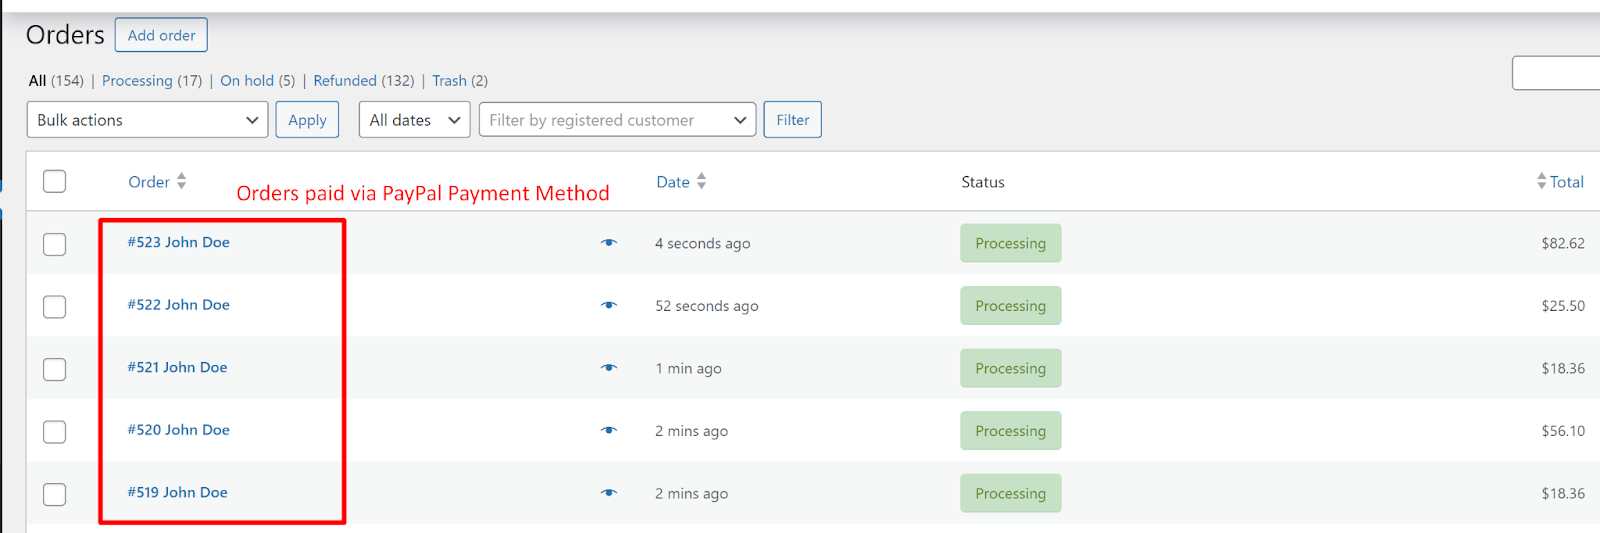Filter to On hold (5) orders

coord(258,81)
